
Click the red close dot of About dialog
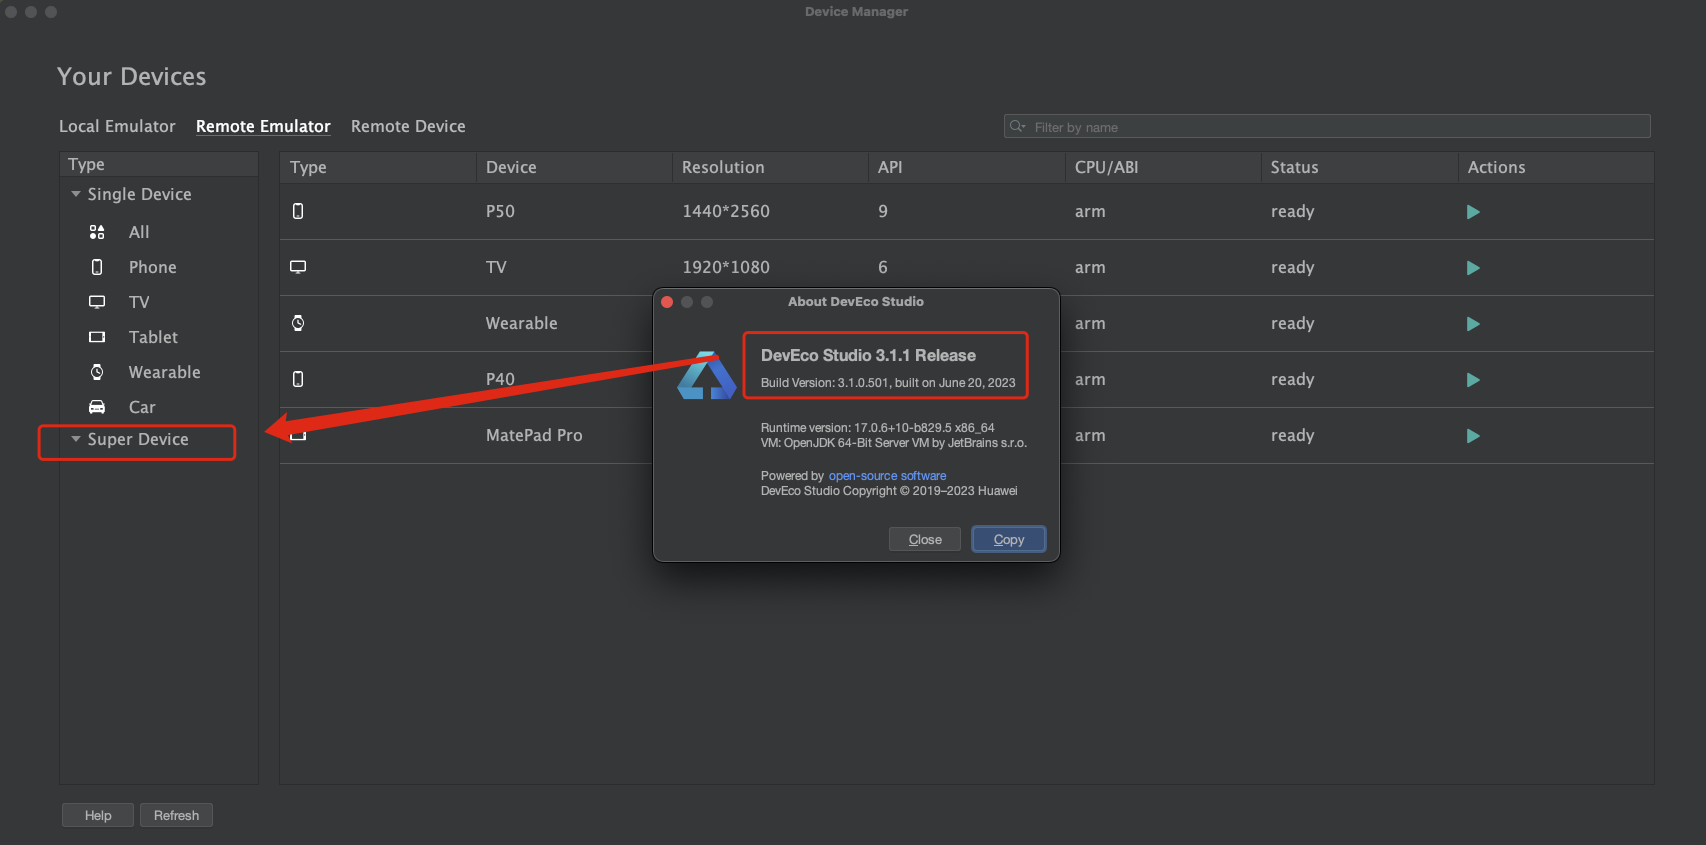(x=667, y=302)
